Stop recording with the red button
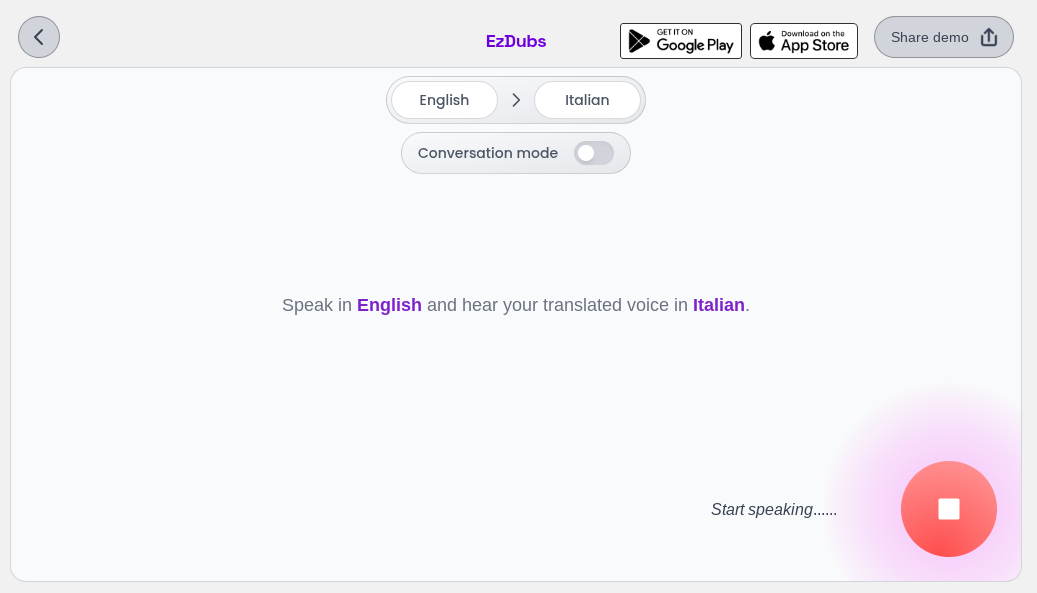 click(948, 509)
